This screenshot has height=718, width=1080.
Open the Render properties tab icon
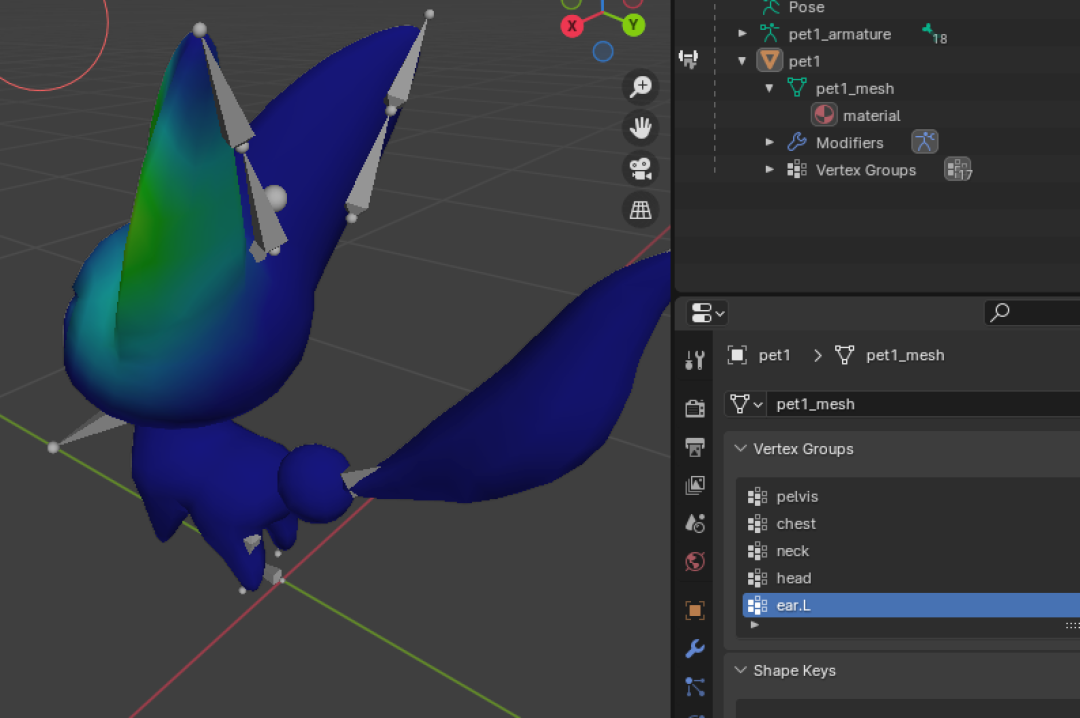pos(695,408)
